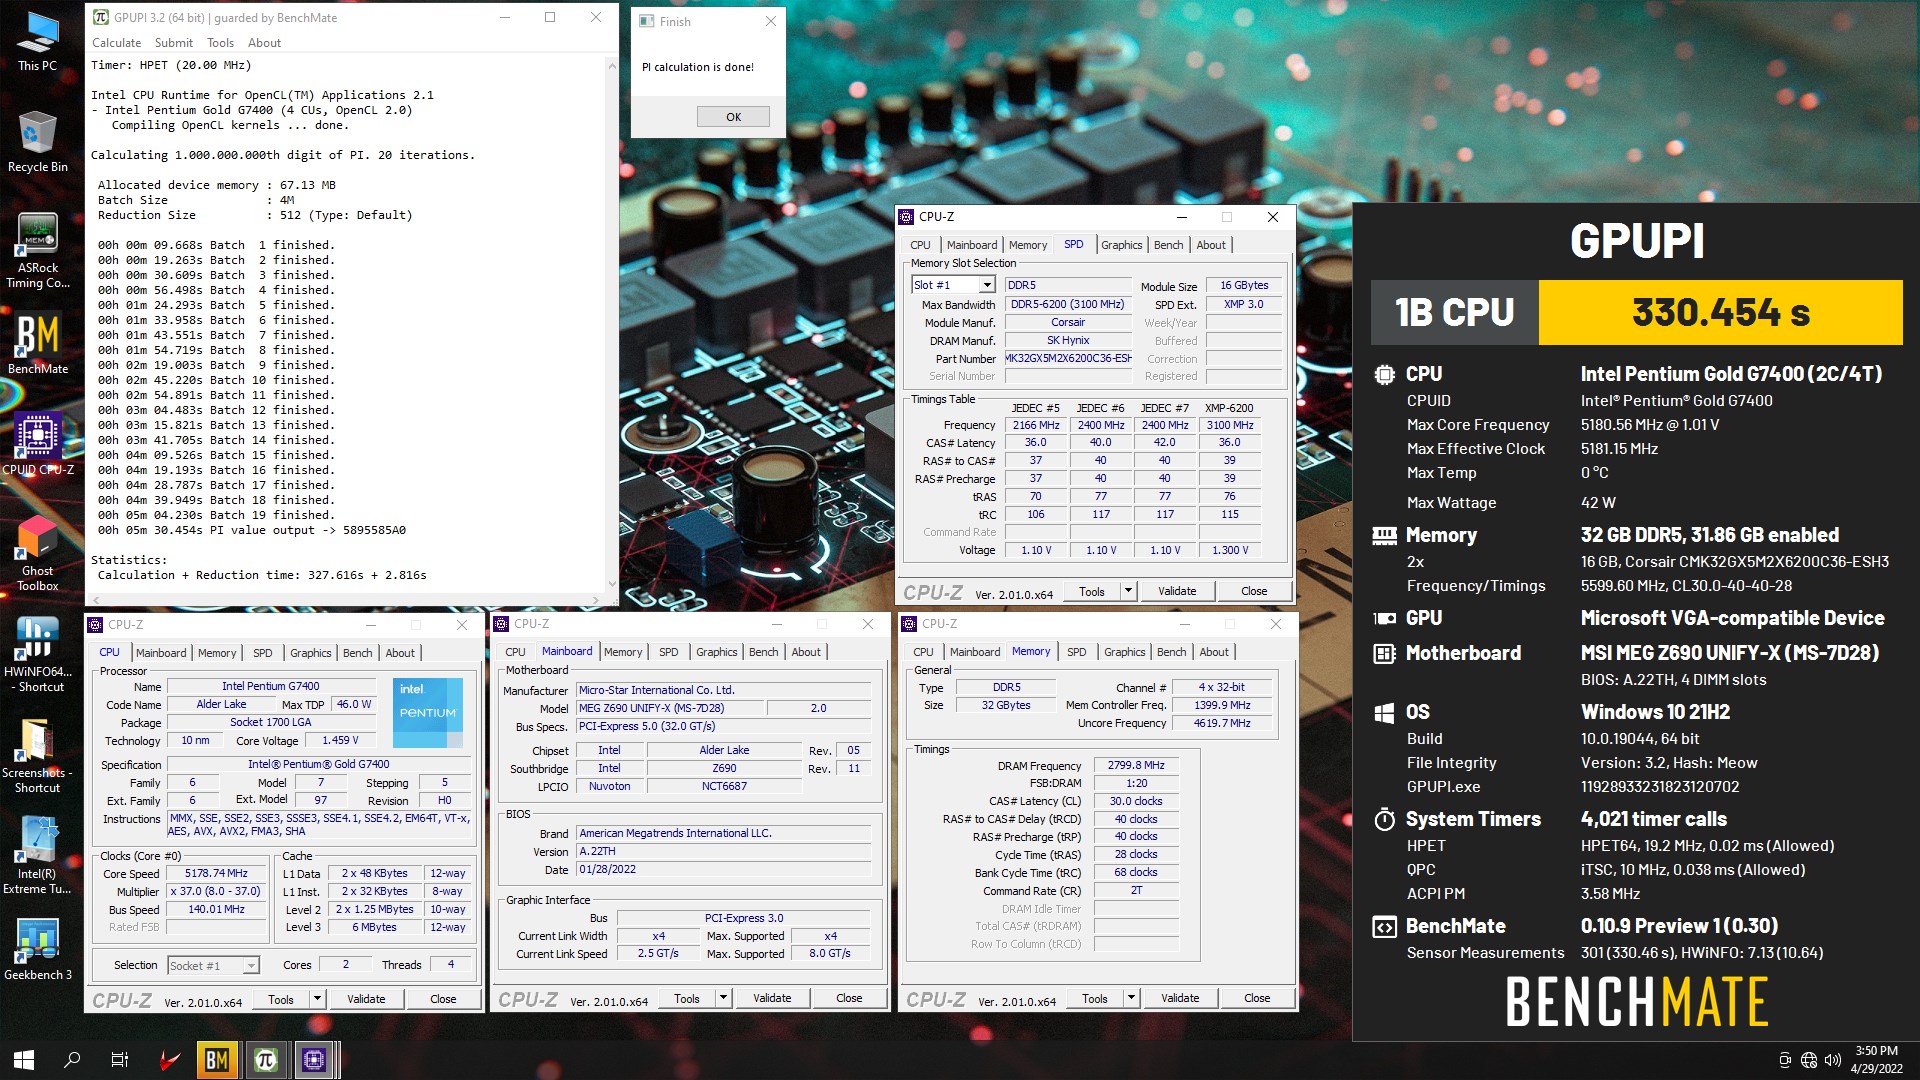The image size is (1920, 1080).
Task: Switch to Bench tab in CPU window
Action: (x=357, y=653)
